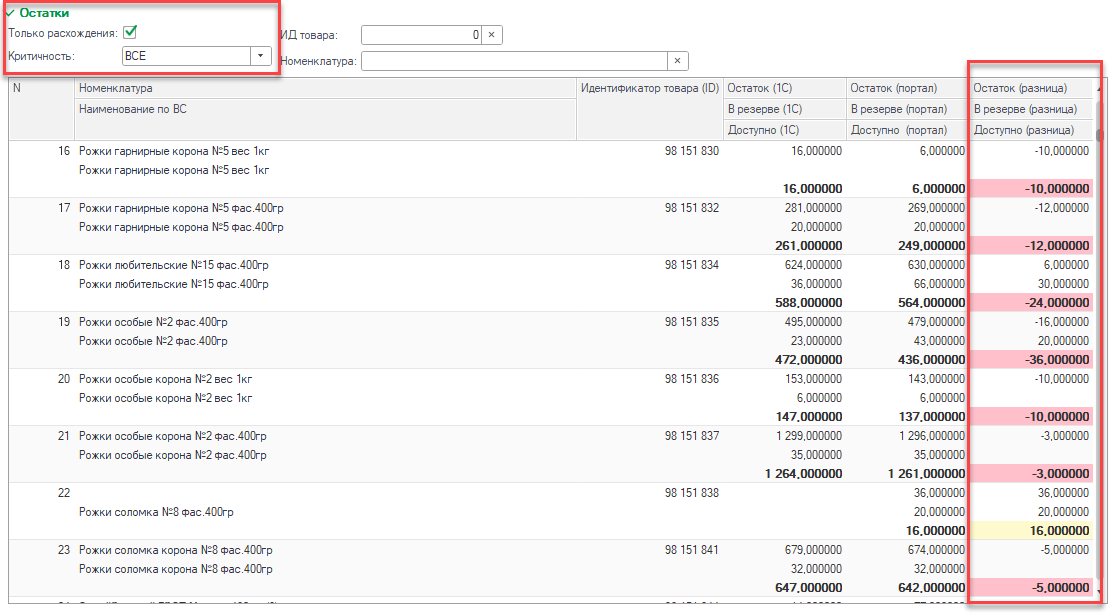This screenshot has width=1113, height=616.
Task: Sort by the Номенклатура column header
Action: [326, 88]
